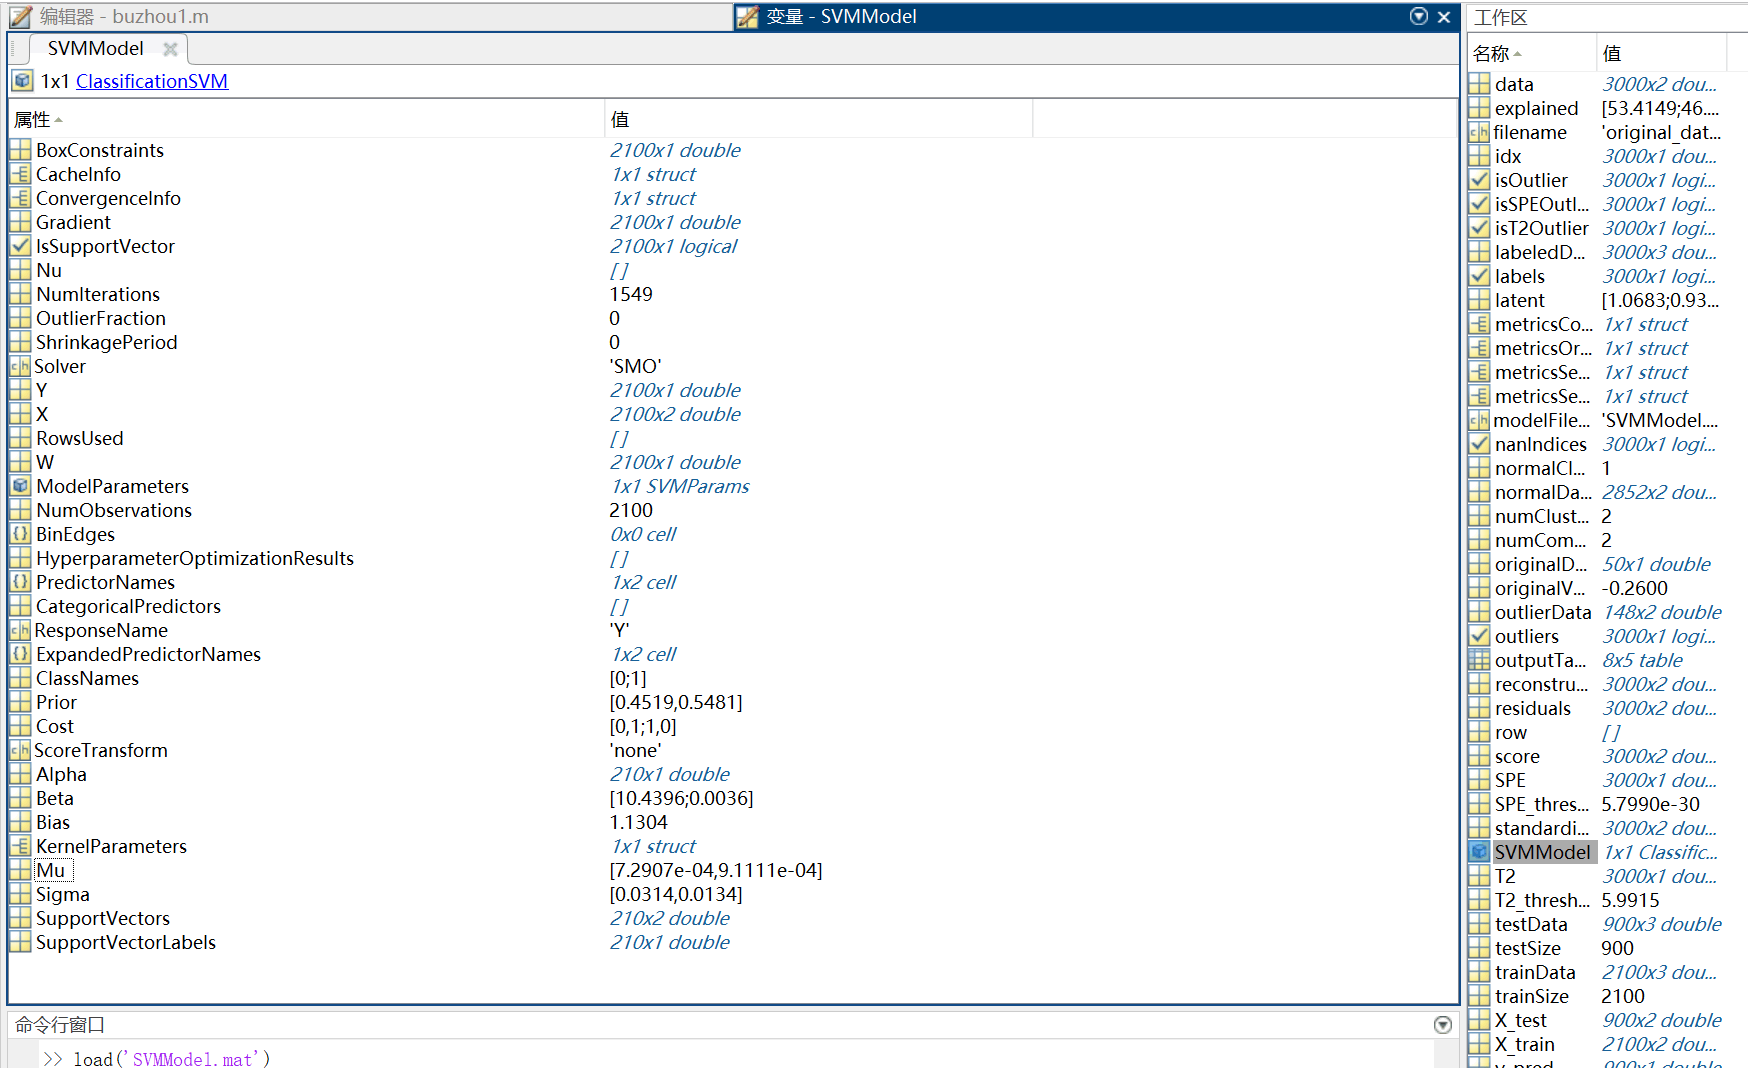Expand the command window options menu
Image resolution: width=1748 pixels, height=1068 pixels.
coord(1442,1025)
